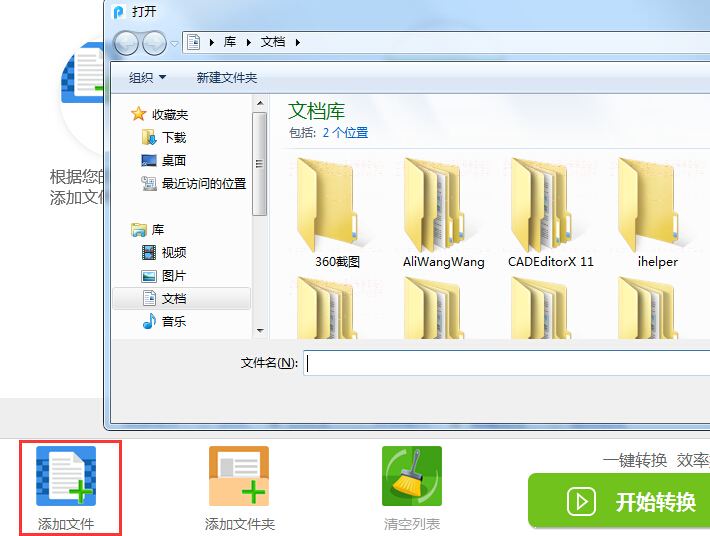Screen dimensions: 710x536
Task: Click the download folder icon beside 下载
Action: (149, 137)
